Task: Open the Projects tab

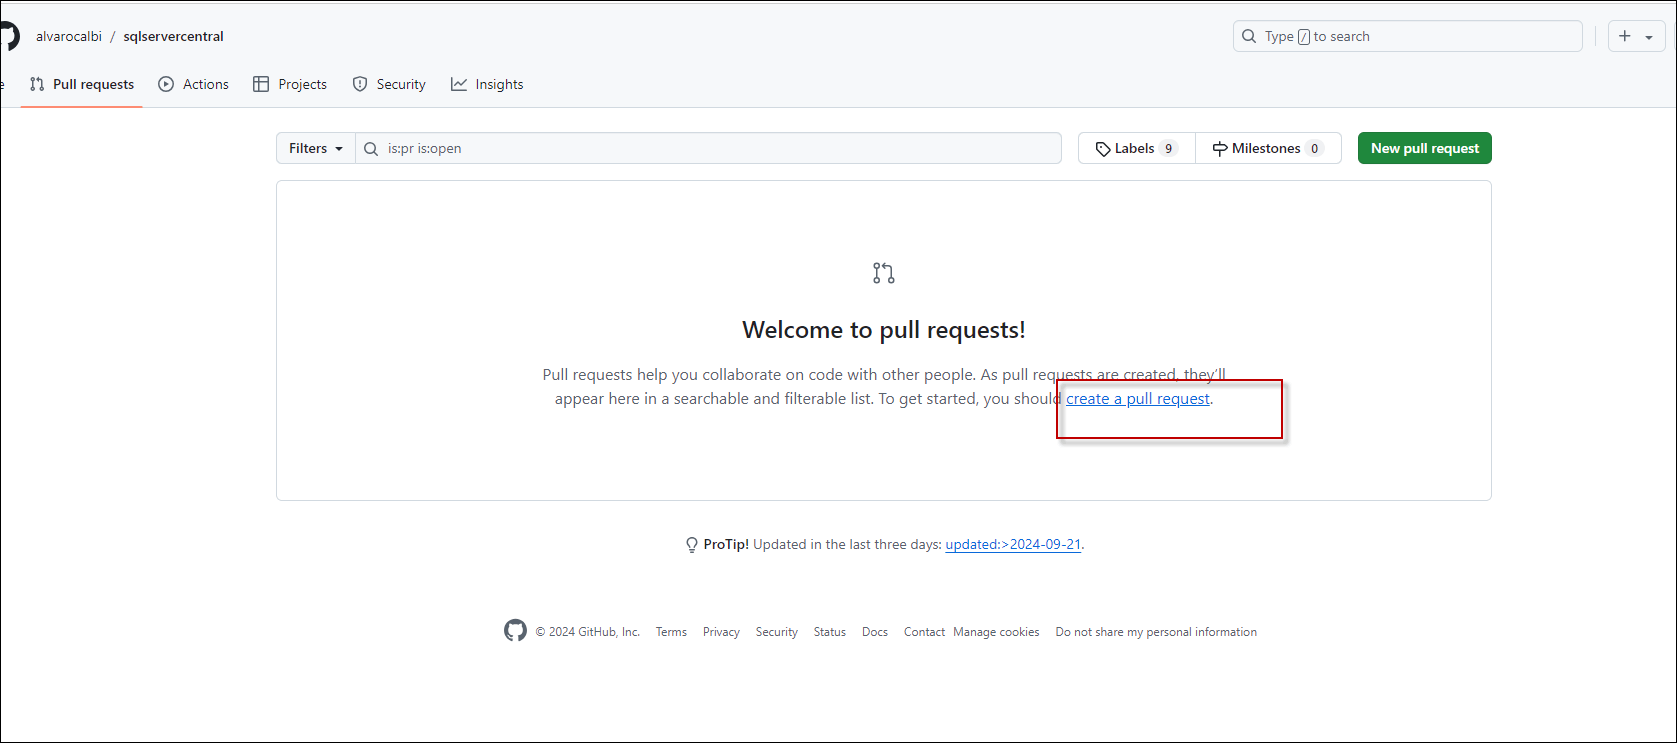Action: pos(290,84)
